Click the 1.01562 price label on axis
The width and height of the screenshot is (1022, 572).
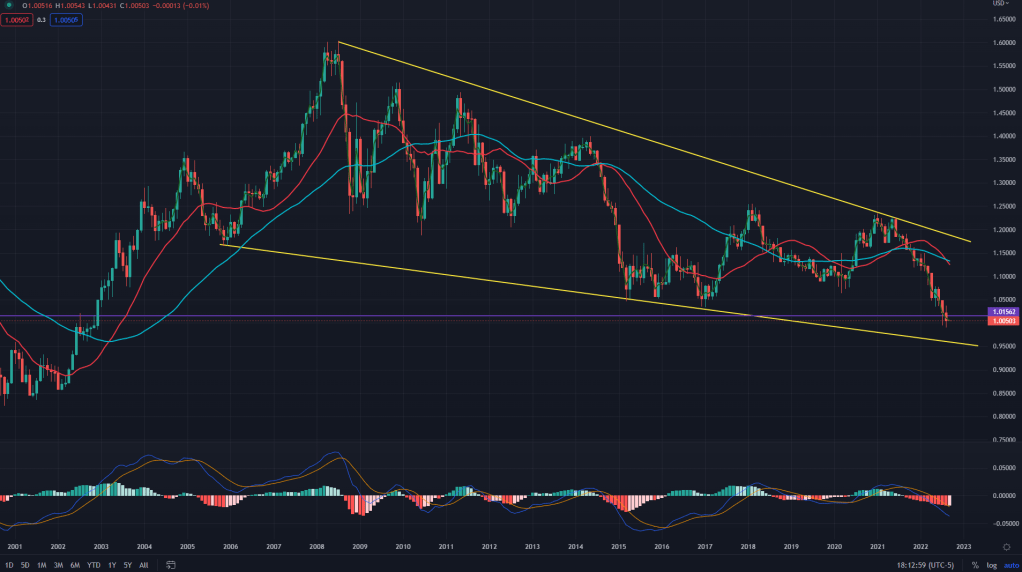pyautogui.click(x=1001, y=312)
